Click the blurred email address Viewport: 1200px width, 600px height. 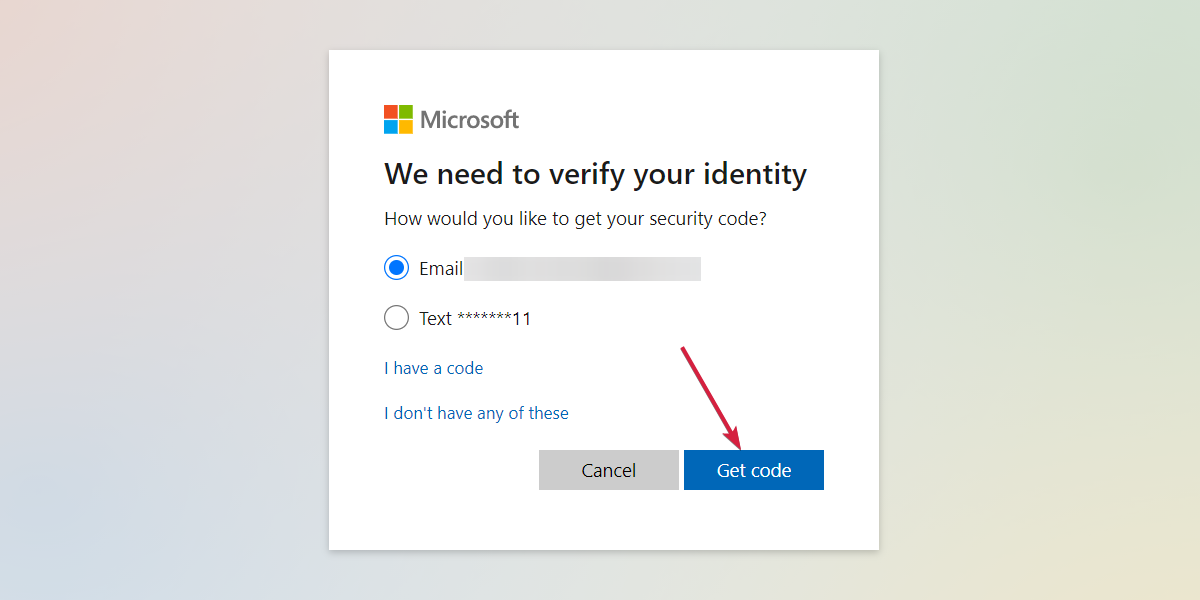(x=582, y=268)
